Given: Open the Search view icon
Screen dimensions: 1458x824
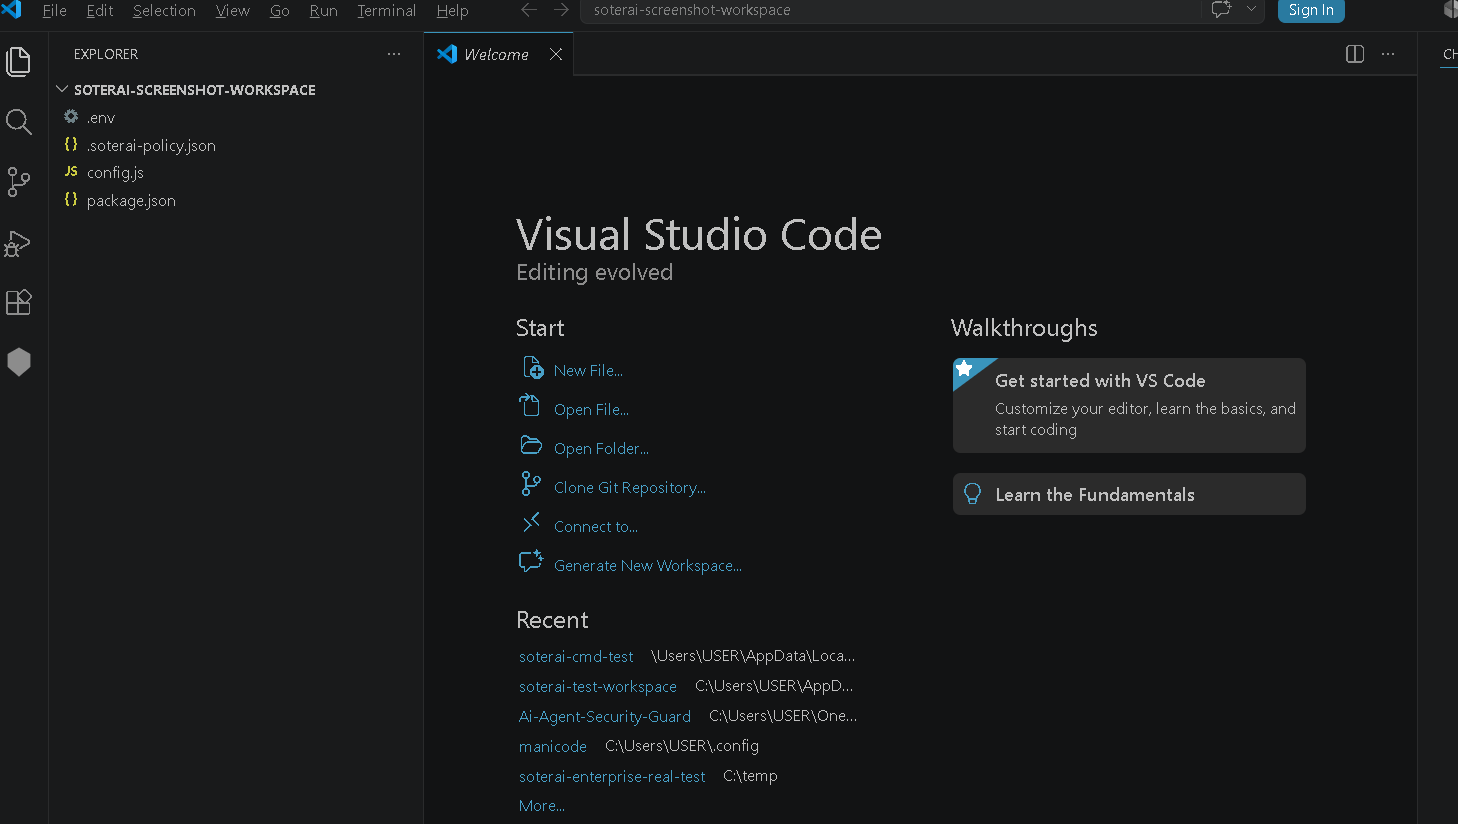Looking at the screenshot, I should 19,122.
